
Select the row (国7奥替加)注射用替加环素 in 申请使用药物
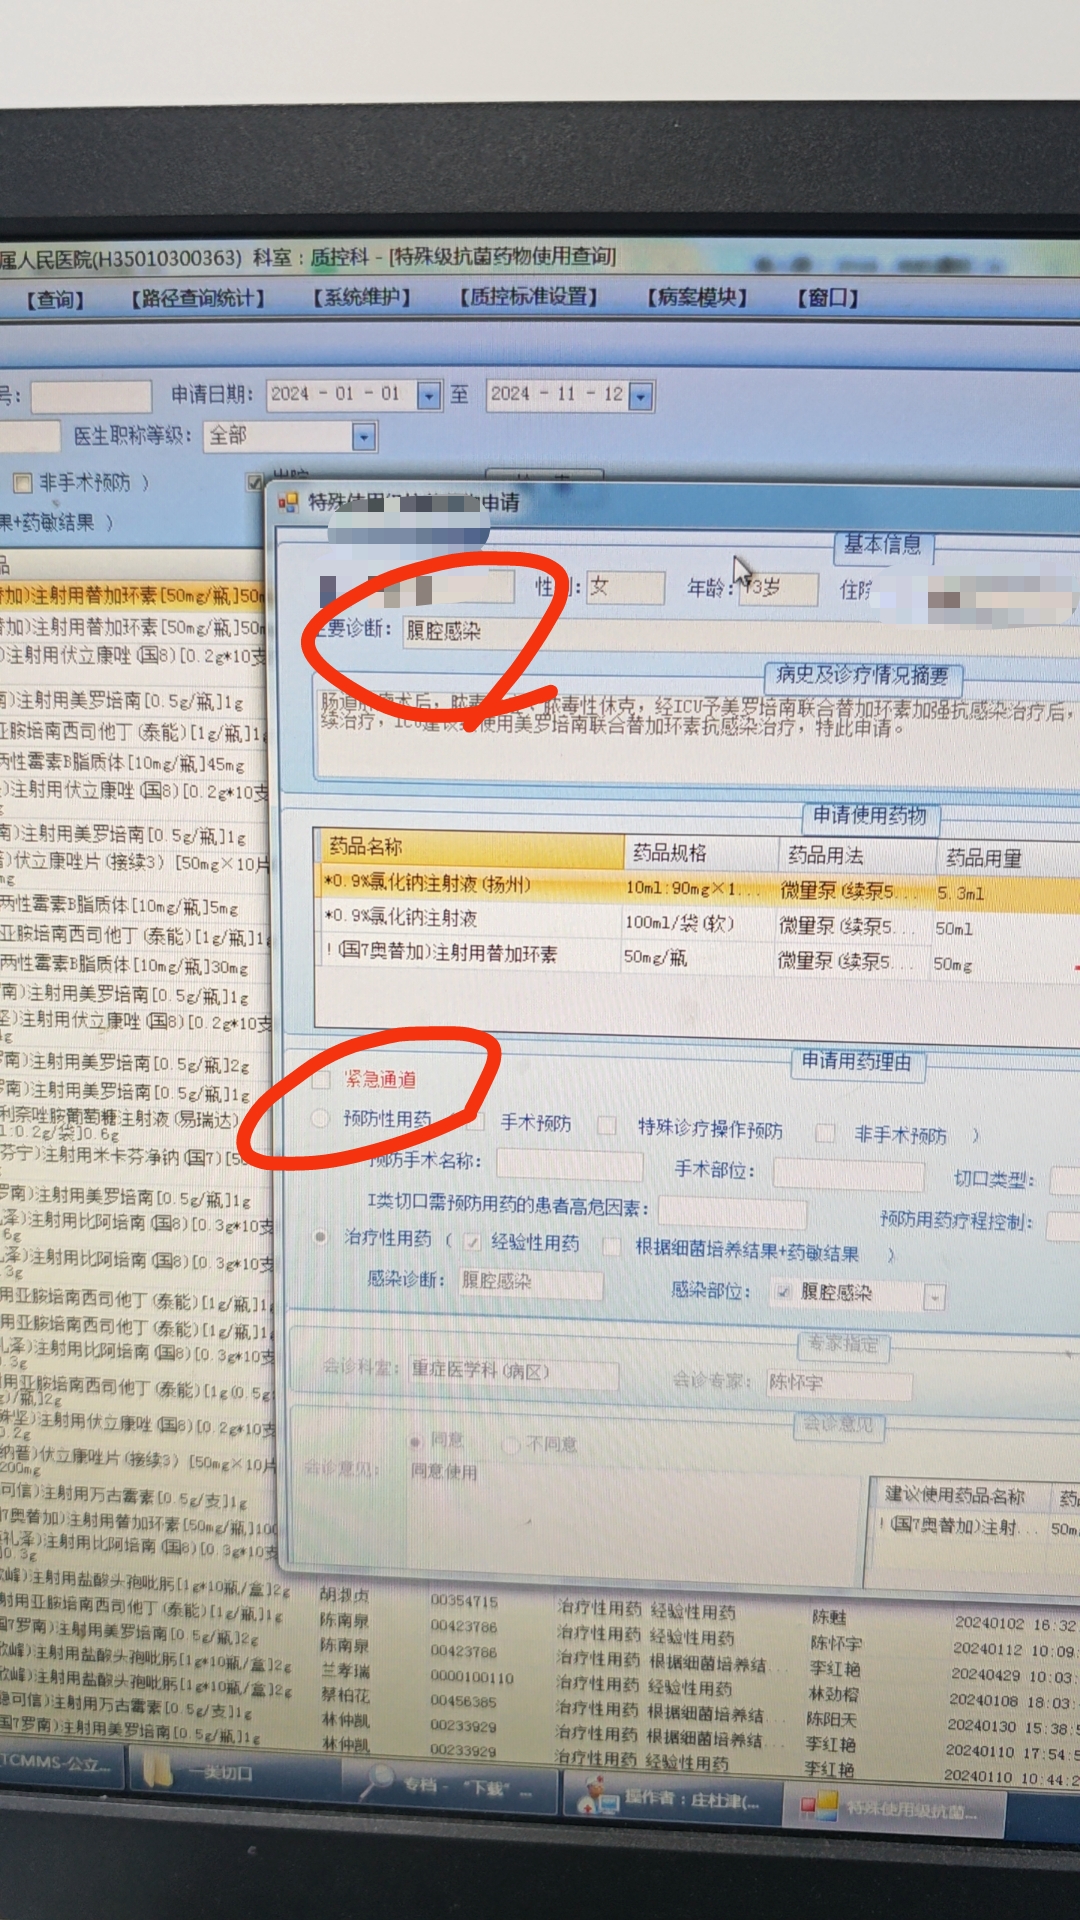tap(698, 957)
